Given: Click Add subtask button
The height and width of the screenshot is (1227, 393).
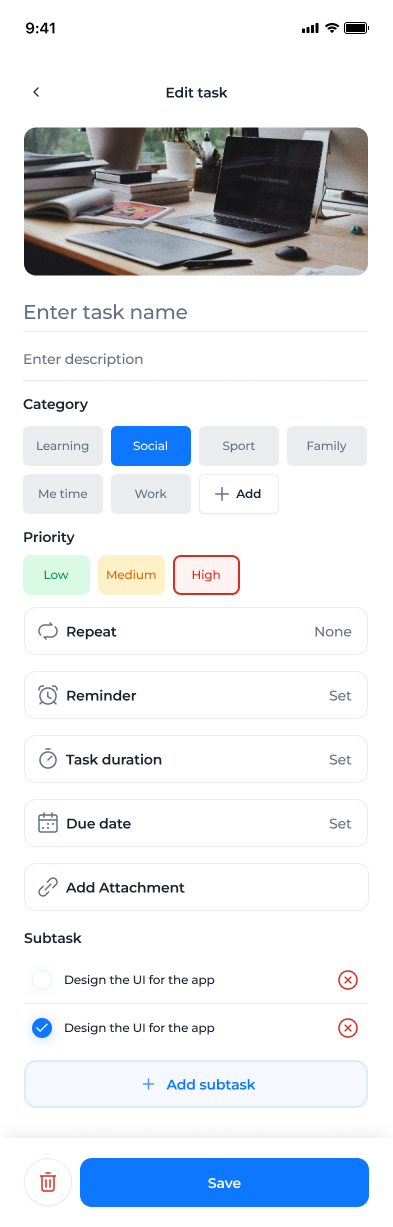Looking at the screenshot, I should click(196, 1084).
